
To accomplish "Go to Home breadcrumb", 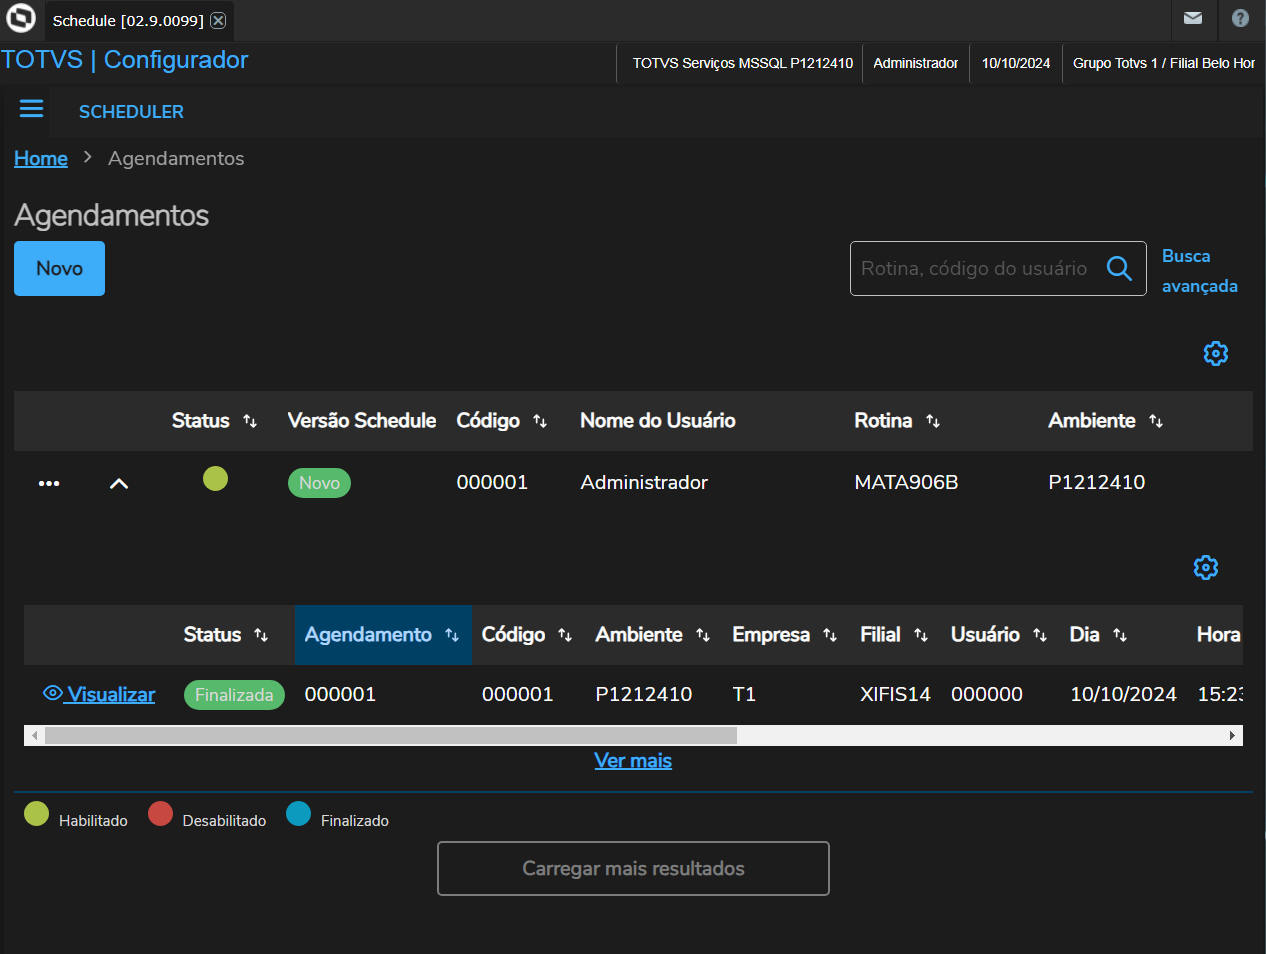I will click(41, 158).
